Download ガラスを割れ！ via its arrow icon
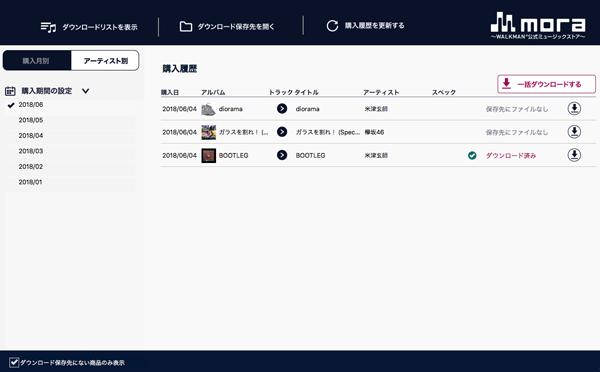600x372 pixels. pyautogui.click(x=574, y=132)
